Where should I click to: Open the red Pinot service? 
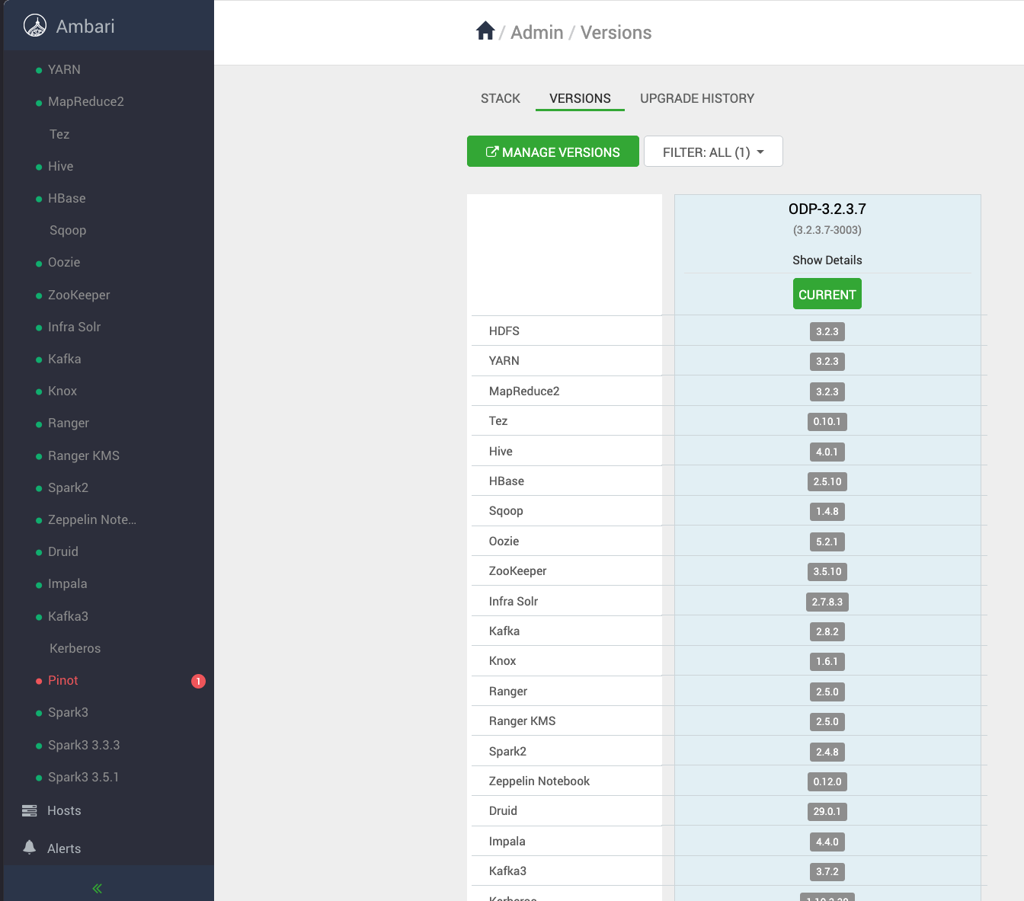pyautogui.click(x=63, y=680)
